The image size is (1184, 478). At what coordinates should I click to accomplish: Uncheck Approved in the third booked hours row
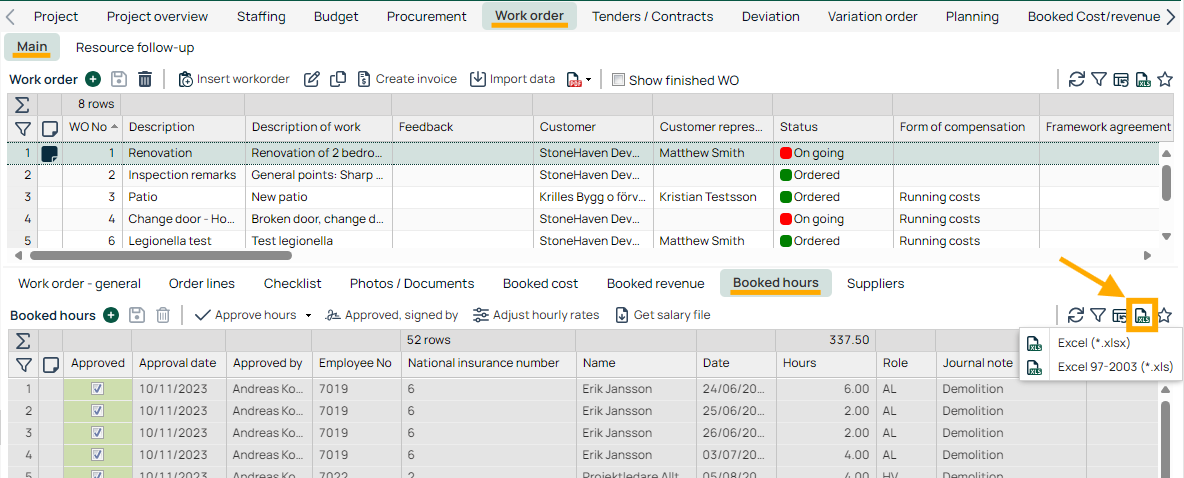point(97,433)
